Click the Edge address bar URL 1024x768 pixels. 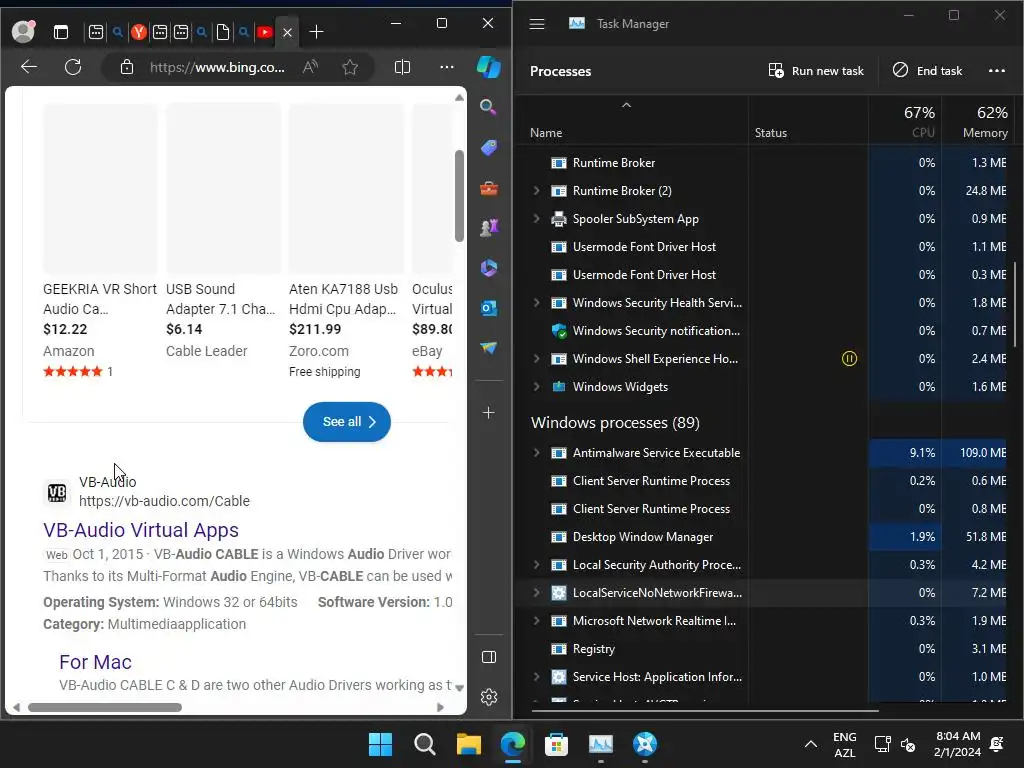point(217,67)
